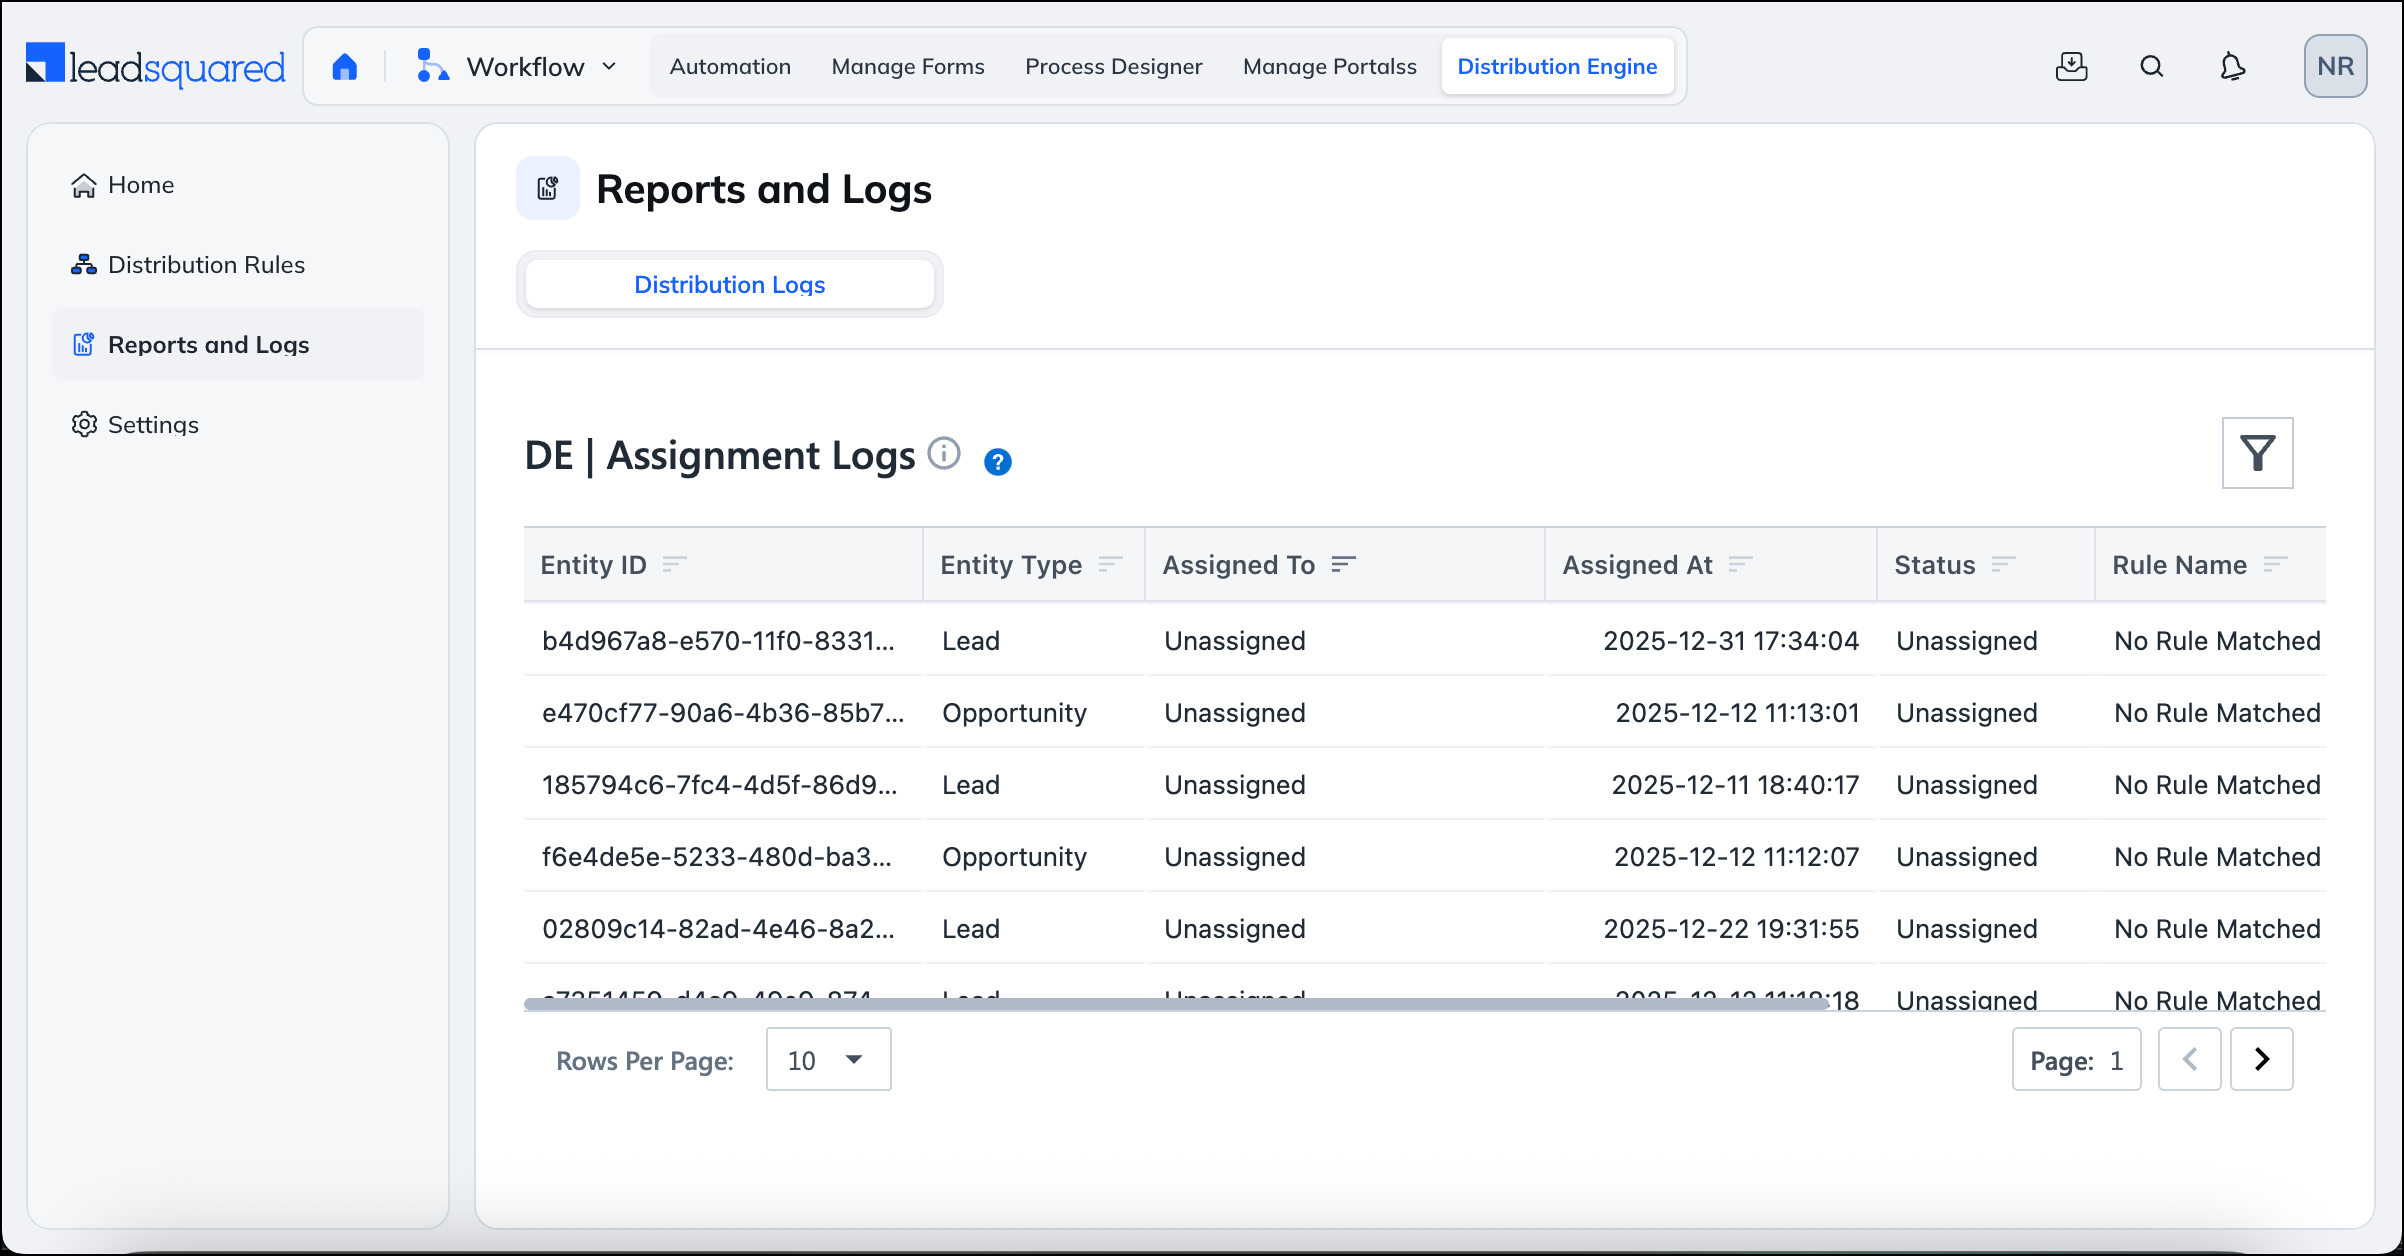Toggle sorting on the Status column
2404x1256 pixels.
[2003, 564]
